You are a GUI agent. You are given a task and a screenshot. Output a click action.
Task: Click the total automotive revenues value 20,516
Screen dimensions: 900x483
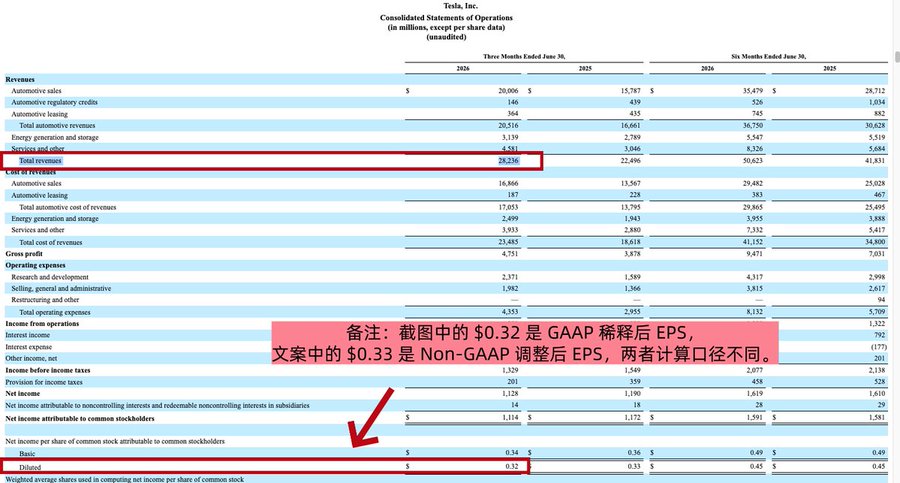tap(509, 125)
